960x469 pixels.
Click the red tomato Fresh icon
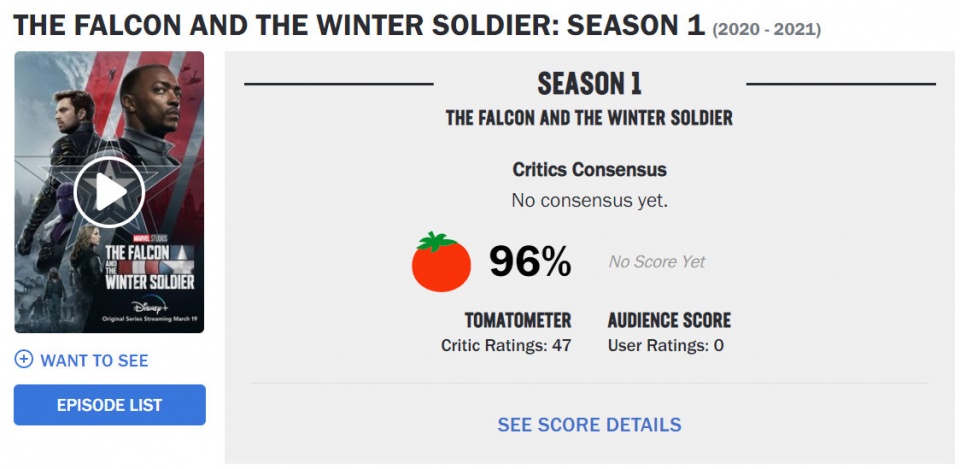tap(441, 262)
